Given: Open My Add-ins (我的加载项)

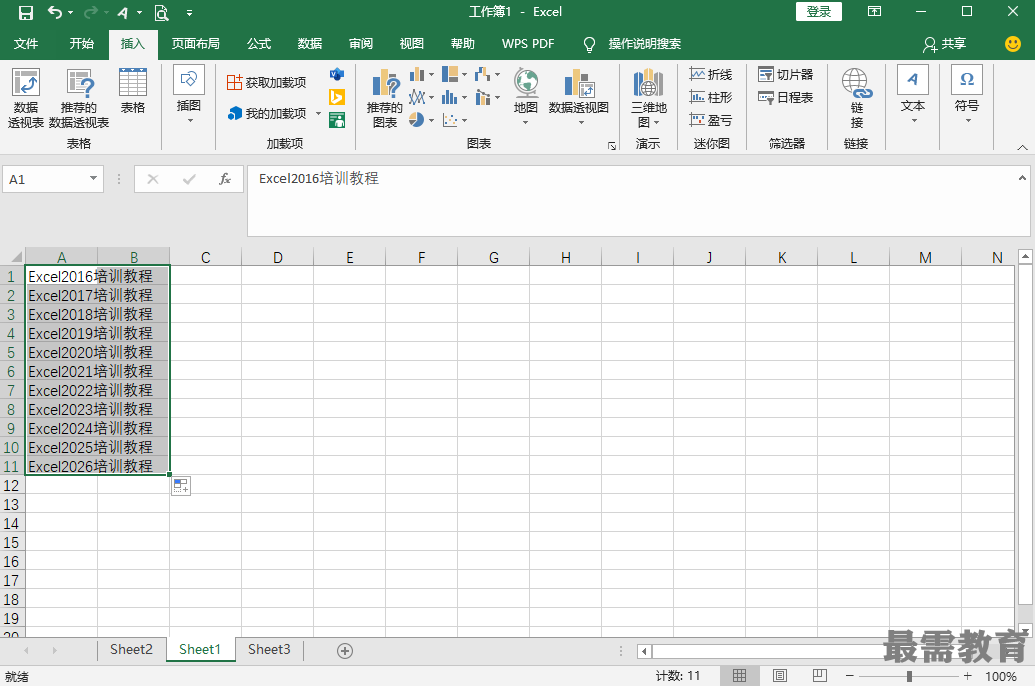Looking at the screenshot, I should point(268,114).
